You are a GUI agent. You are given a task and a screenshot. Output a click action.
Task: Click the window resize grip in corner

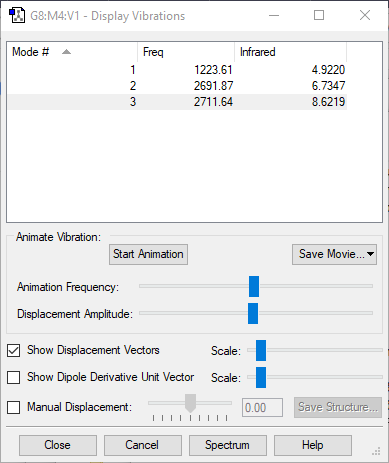[376, 452]
